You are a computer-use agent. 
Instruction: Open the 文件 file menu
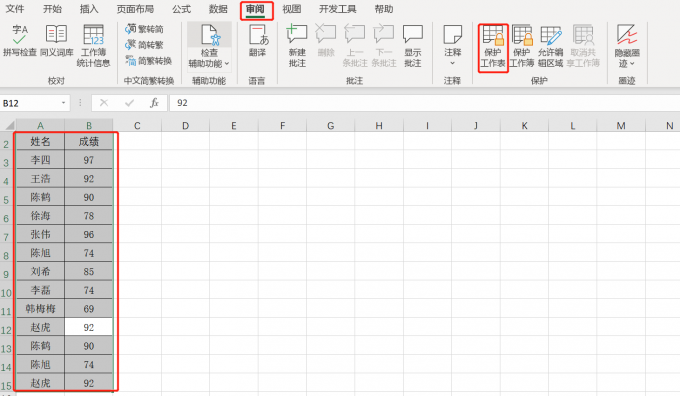[14, 9]
